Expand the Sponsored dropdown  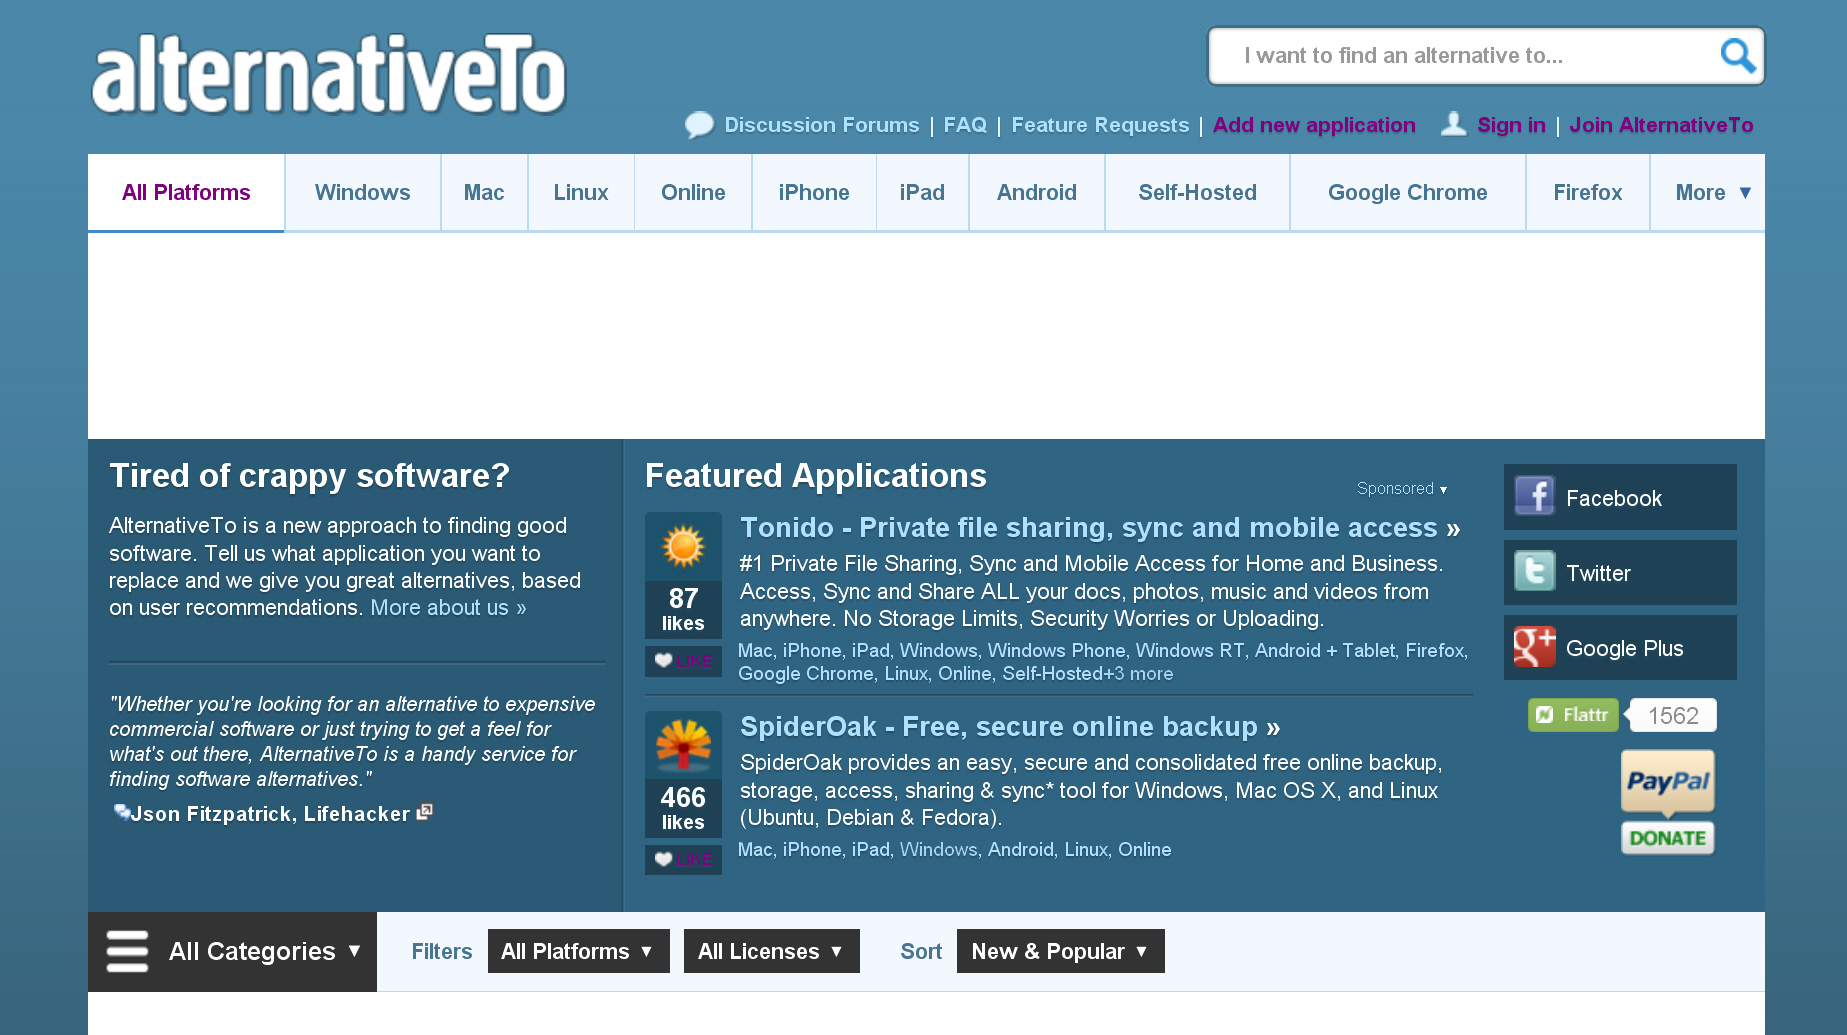pyautogui.click(x=1402, y=488)
